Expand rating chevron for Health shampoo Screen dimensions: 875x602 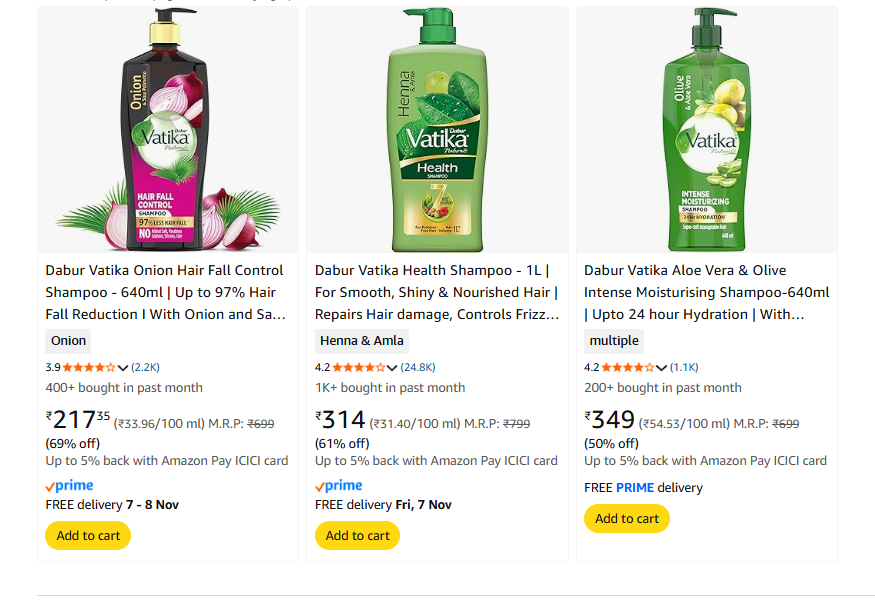point(392,367)
